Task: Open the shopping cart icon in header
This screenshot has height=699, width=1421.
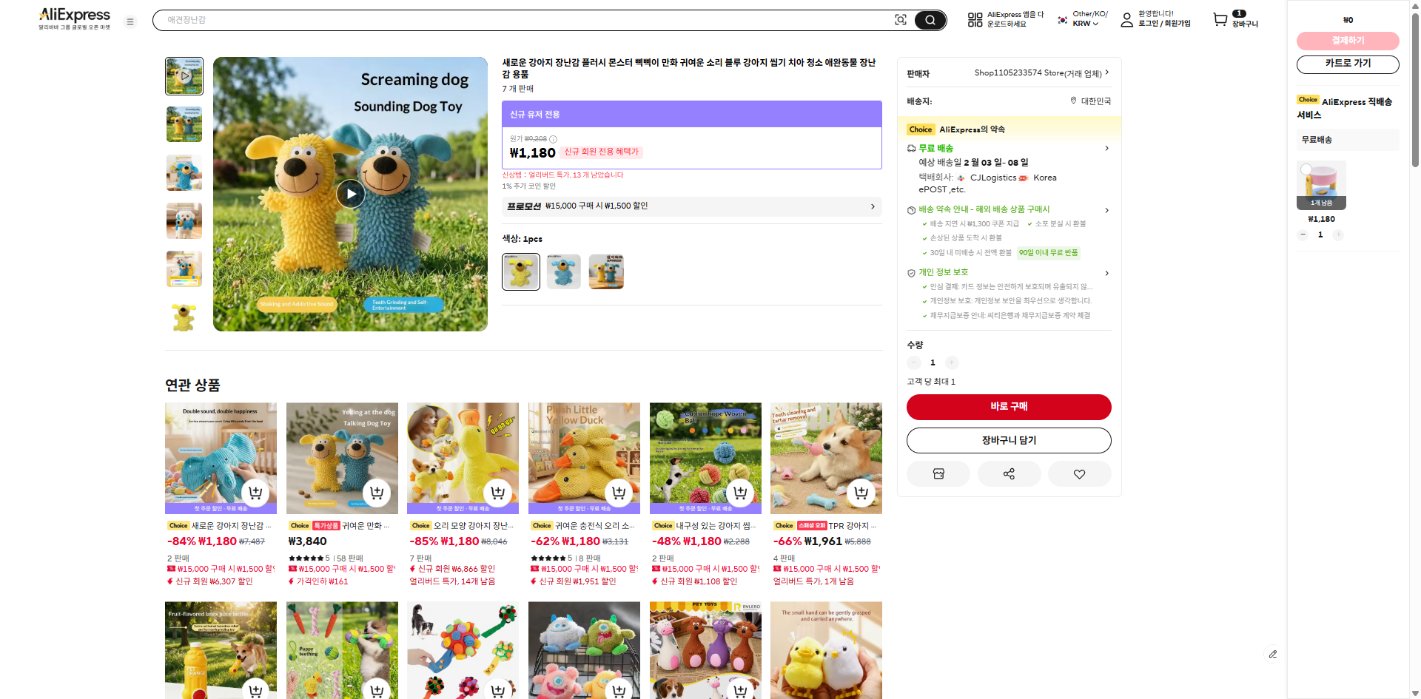Action: pos(1219,19)
